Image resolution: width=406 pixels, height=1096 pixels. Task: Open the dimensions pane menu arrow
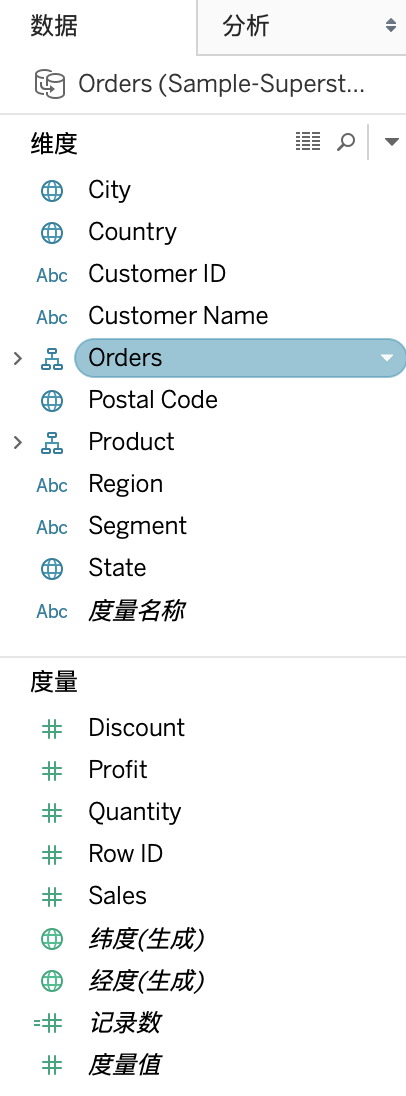[x=391, y=142]
